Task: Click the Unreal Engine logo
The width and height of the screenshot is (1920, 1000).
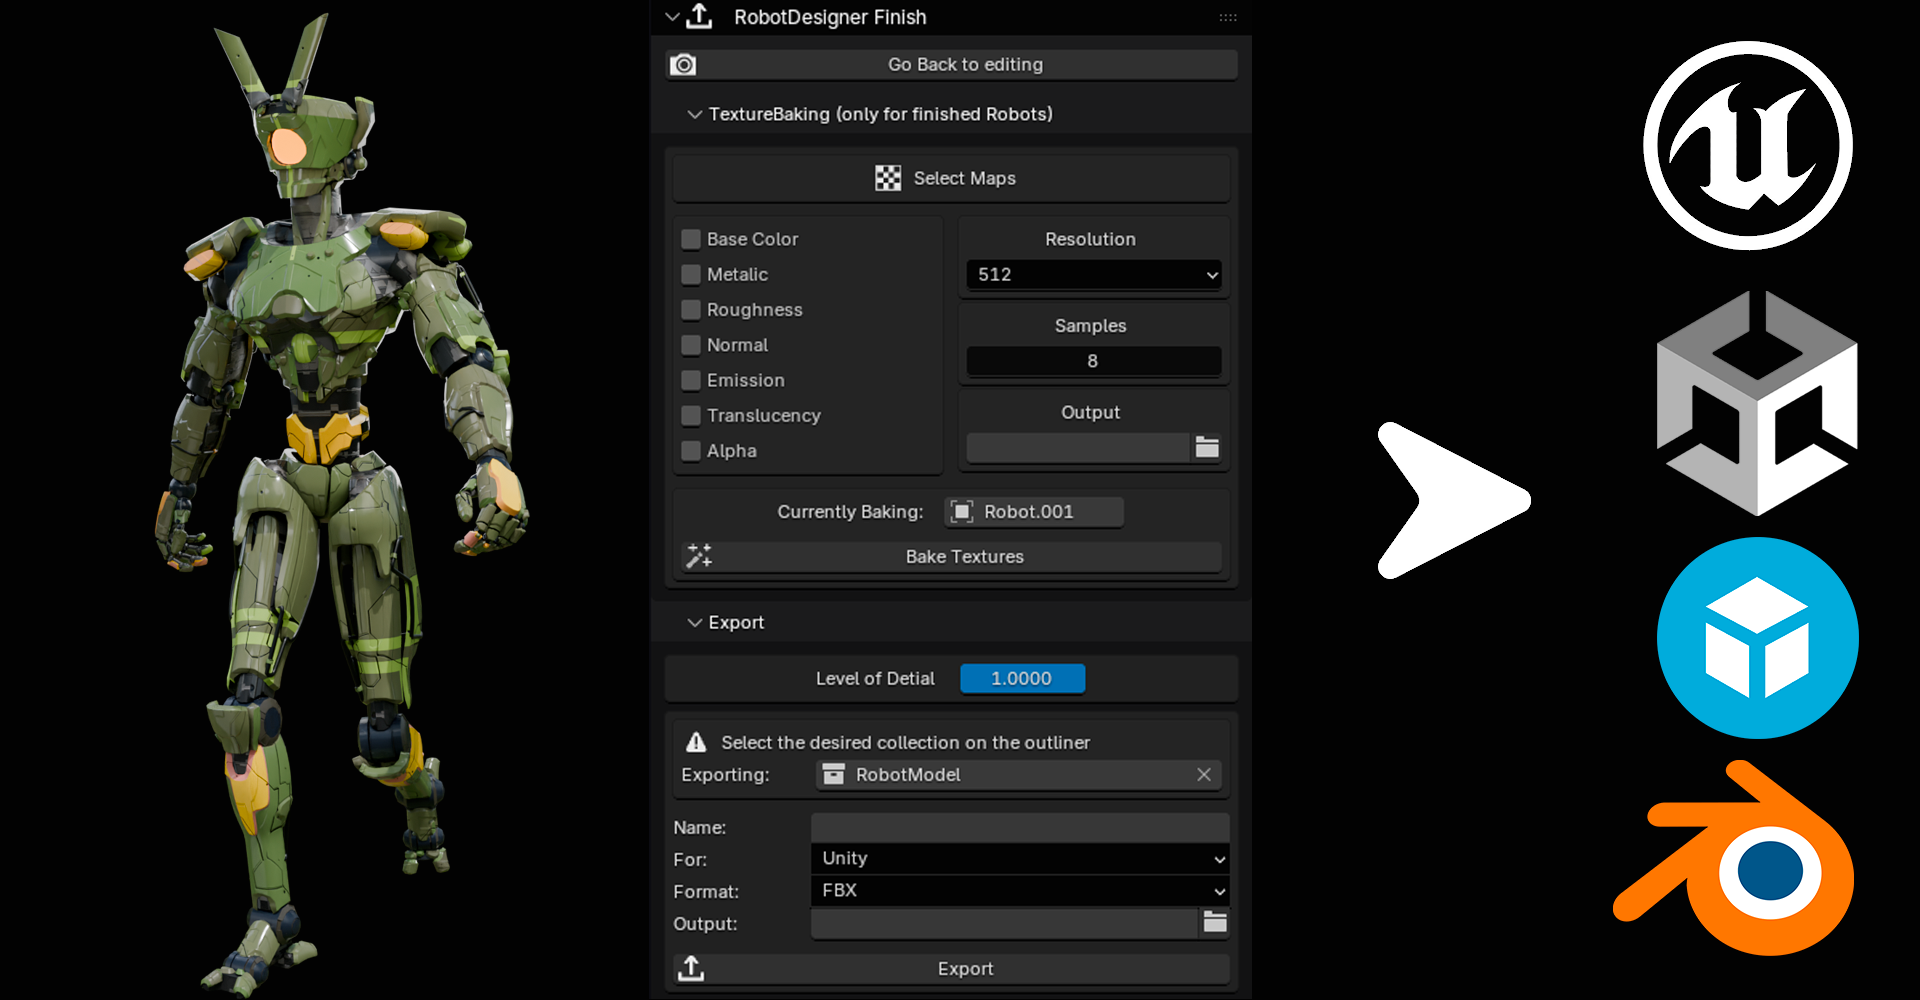Action: click(1748, 146)
